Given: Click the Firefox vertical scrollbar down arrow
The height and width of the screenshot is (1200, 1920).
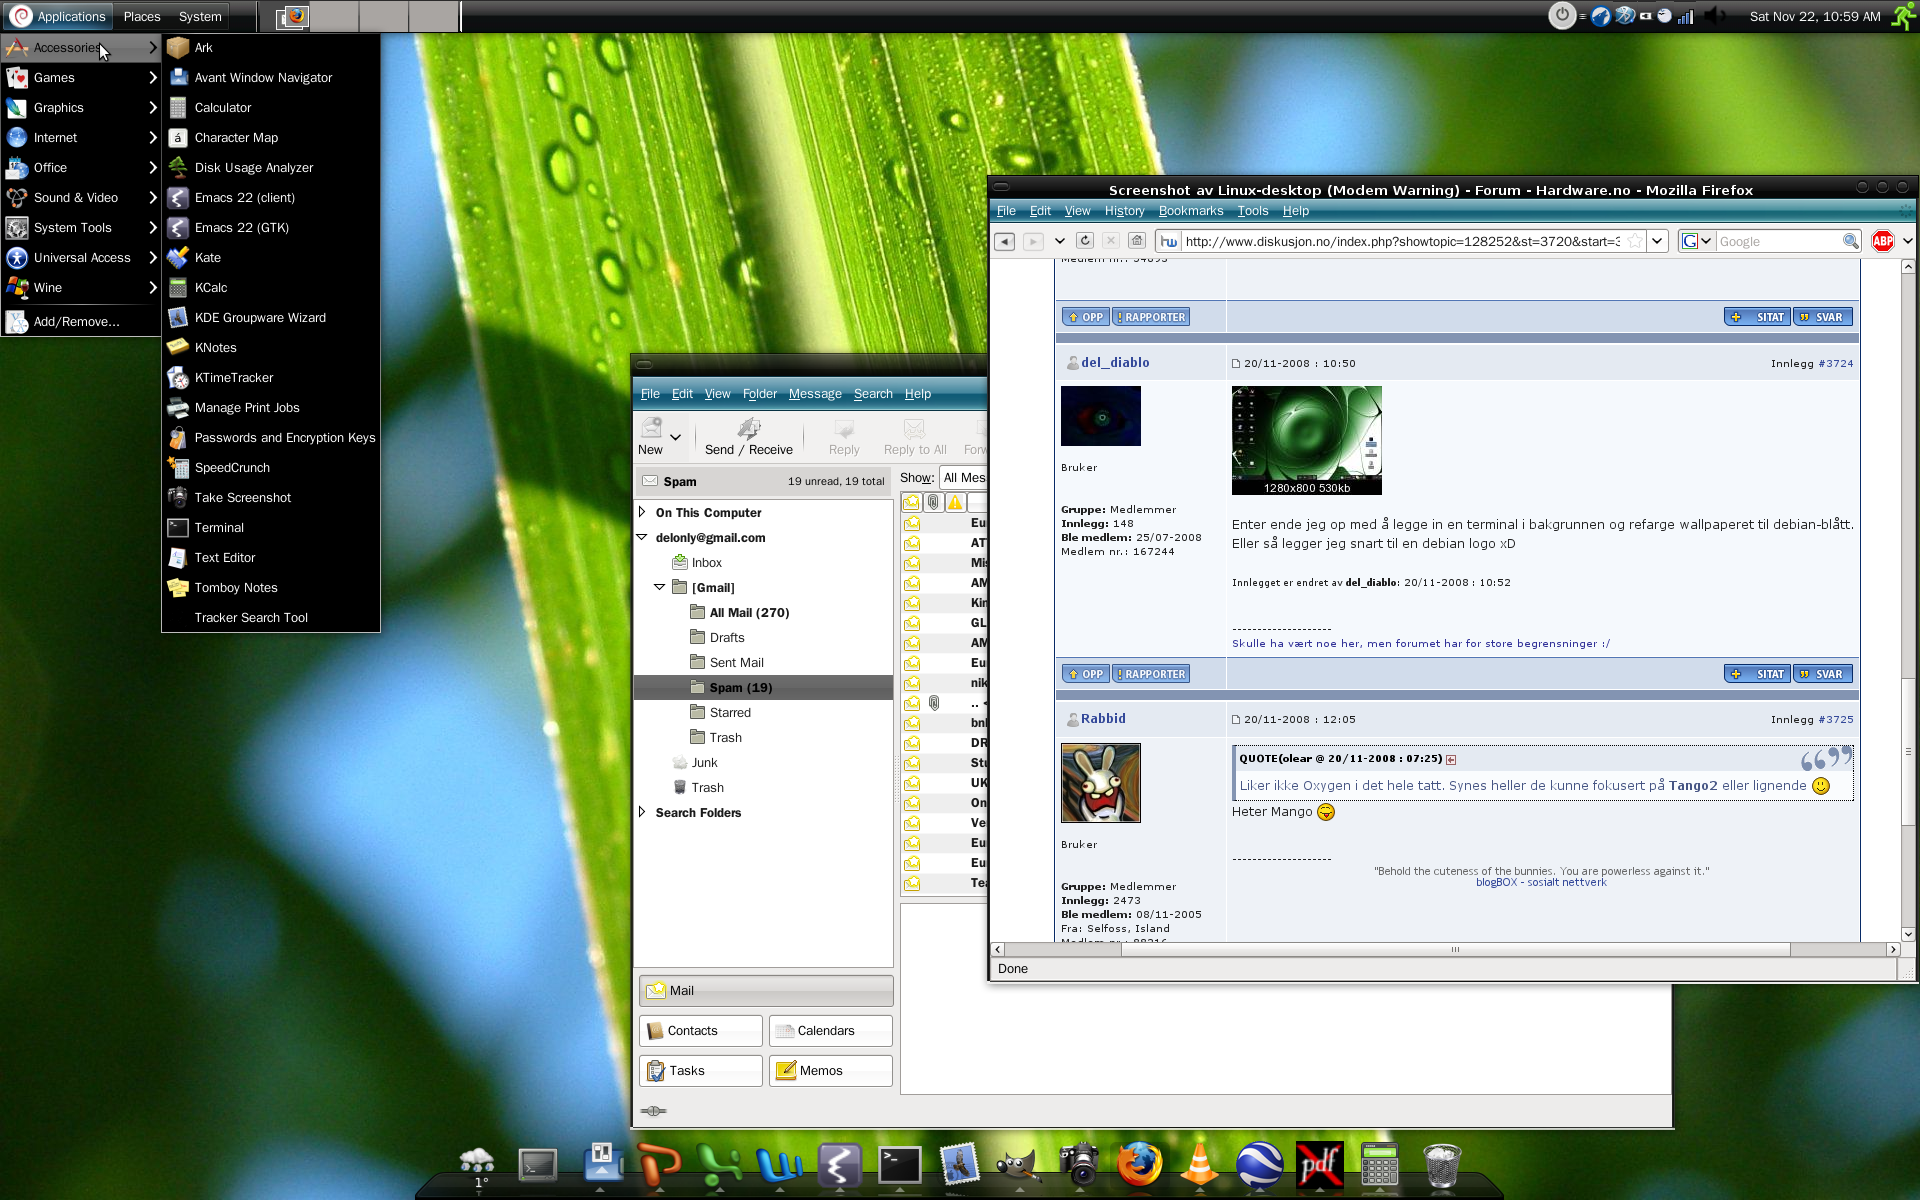Looking at the screenshot, I should [x=1908, y=934].
